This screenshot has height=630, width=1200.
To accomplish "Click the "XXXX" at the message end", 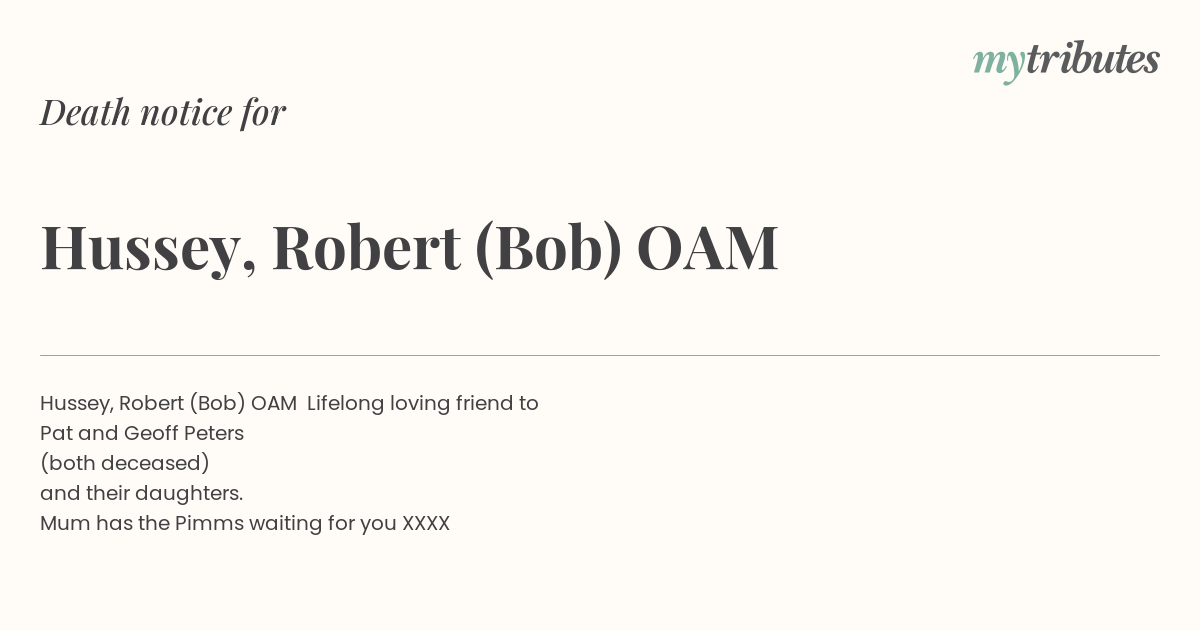I will click(426, 524).
